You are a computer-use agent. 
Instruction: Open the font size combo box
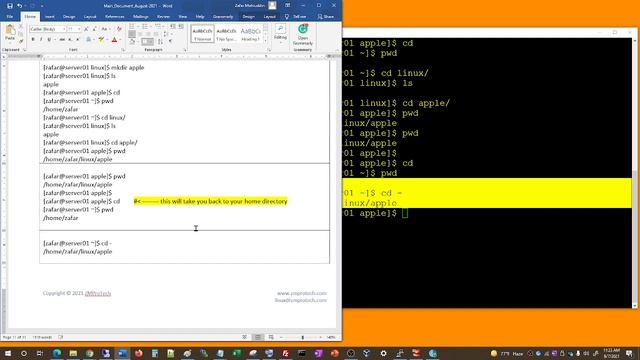74,29
